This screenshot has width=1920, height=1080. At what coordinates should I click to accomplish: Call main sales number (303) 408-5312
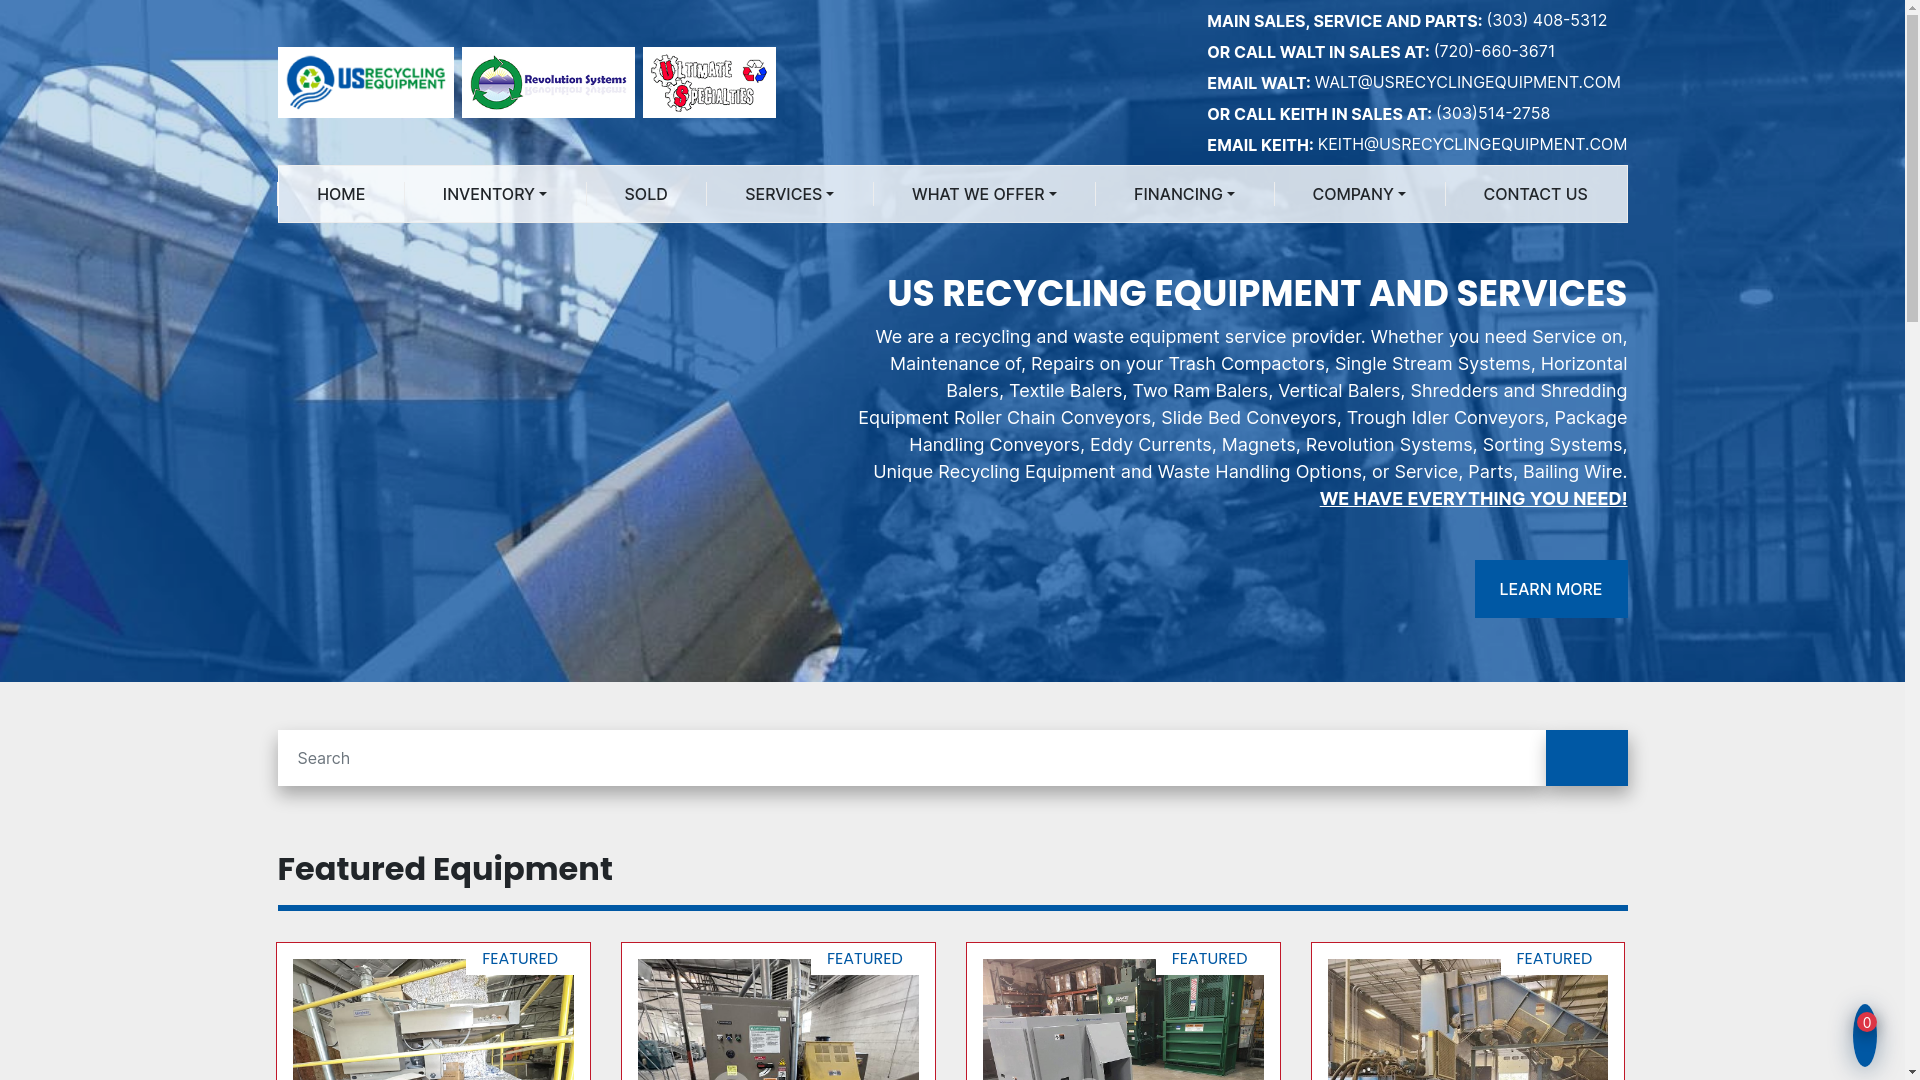(x=1546, y=20)
